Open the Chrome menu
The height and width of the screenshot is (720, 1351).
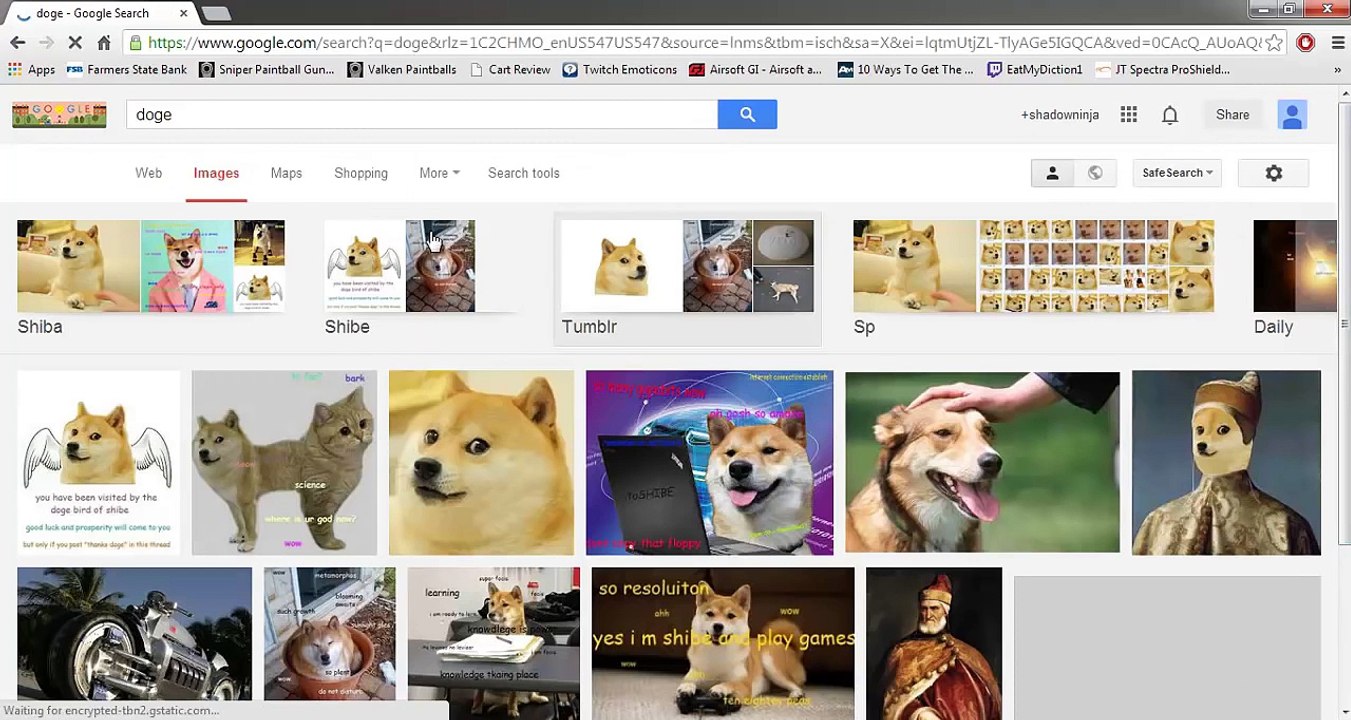(1337, 43)
